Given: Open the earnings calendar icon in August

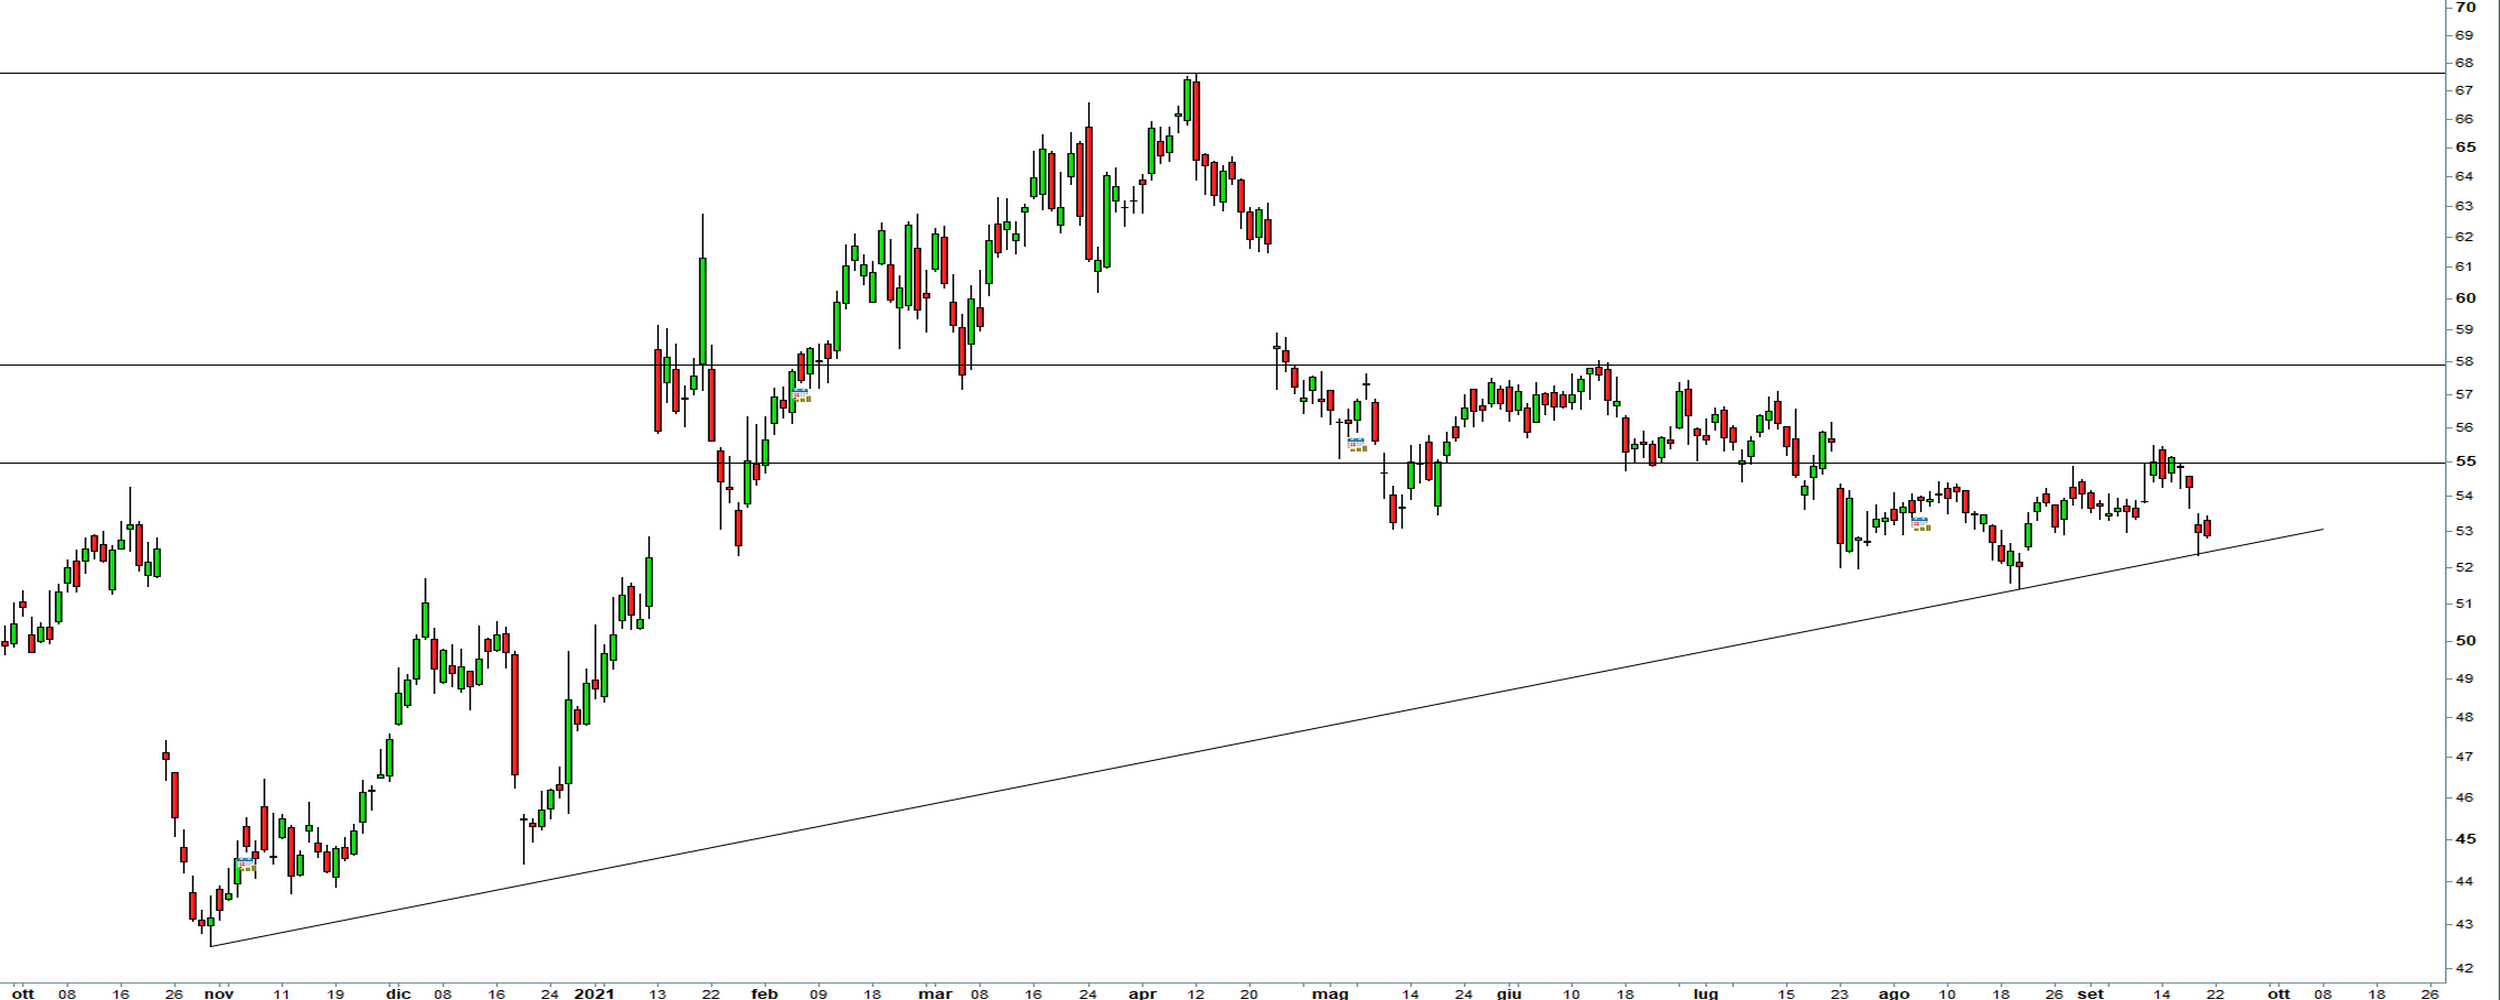Looking at the screenshot, I should click(1921, 523).
